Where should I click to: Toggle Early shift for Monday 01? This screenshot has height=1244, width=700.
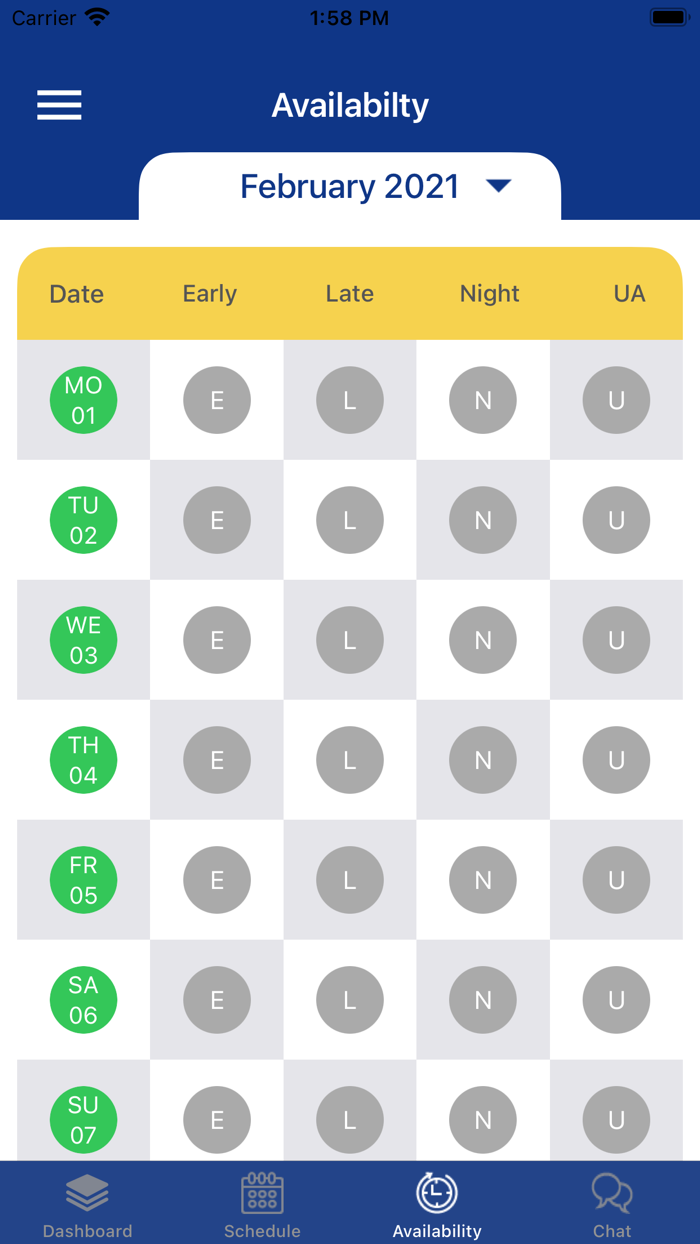point(217,400)
